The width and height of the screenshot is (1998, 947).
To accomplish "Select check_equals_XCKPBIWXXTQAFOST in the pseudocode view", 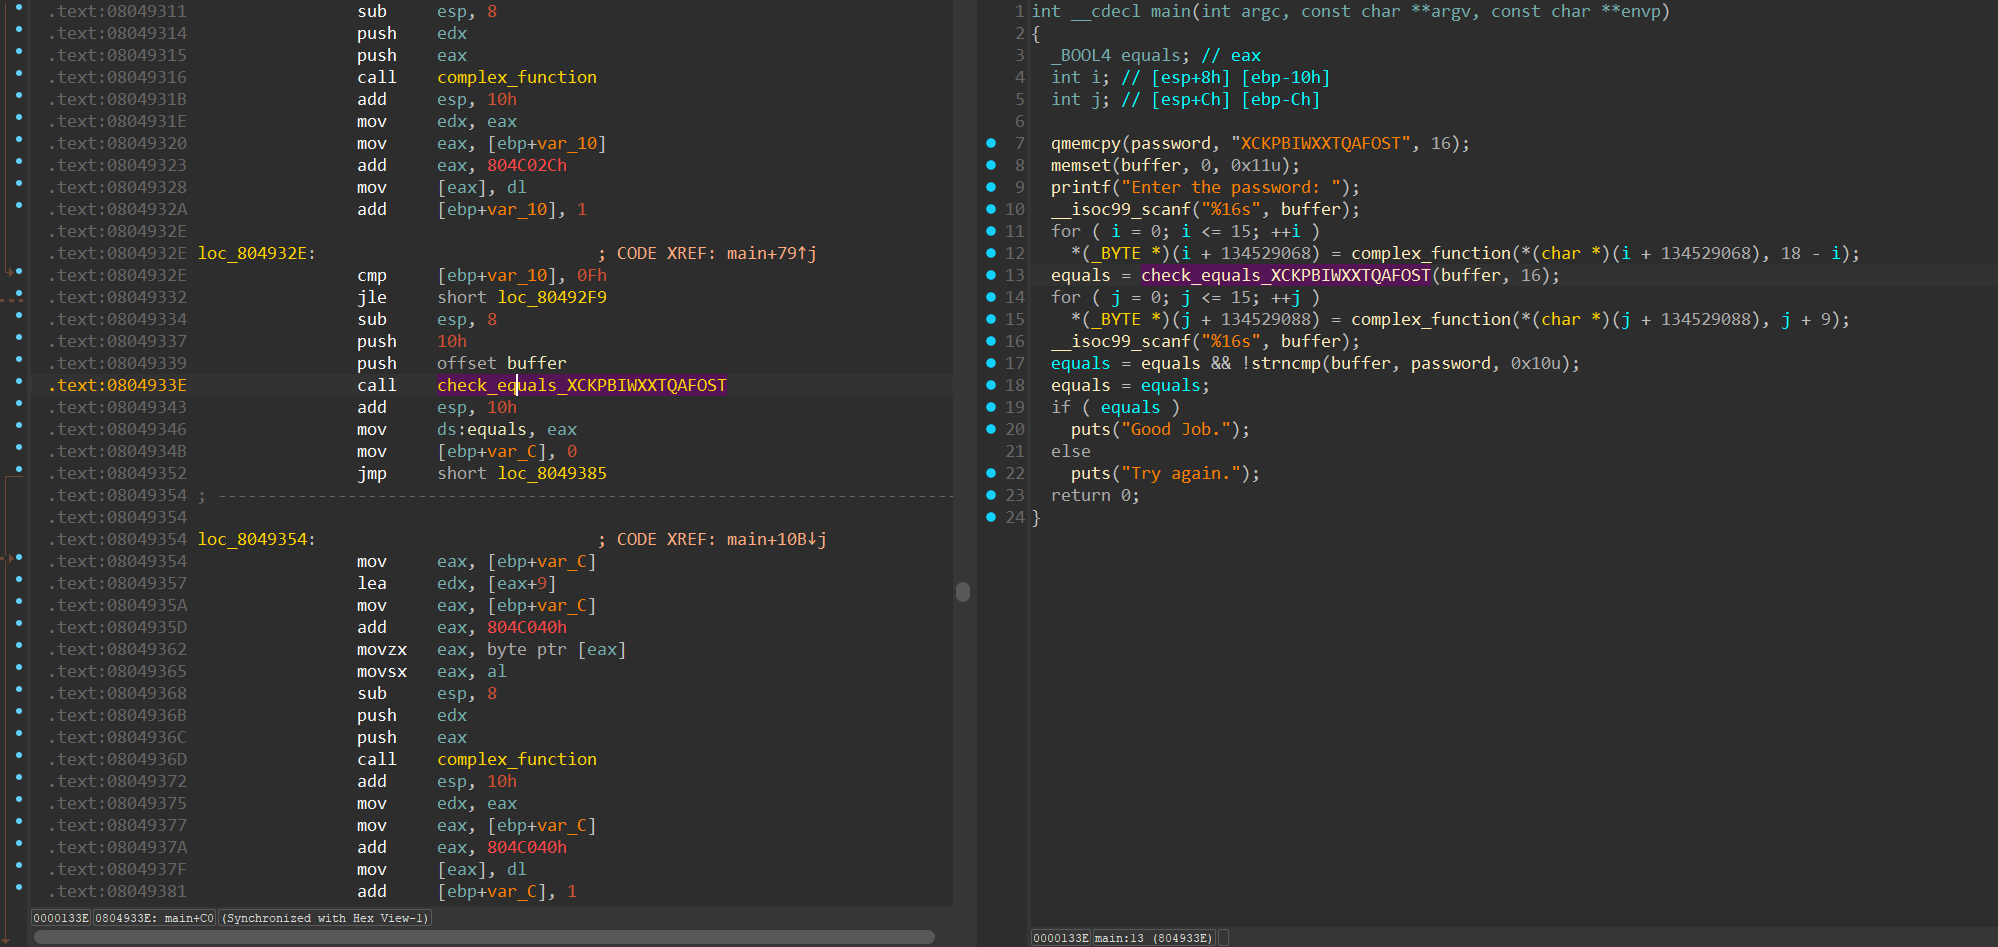I will (1286, 275).
